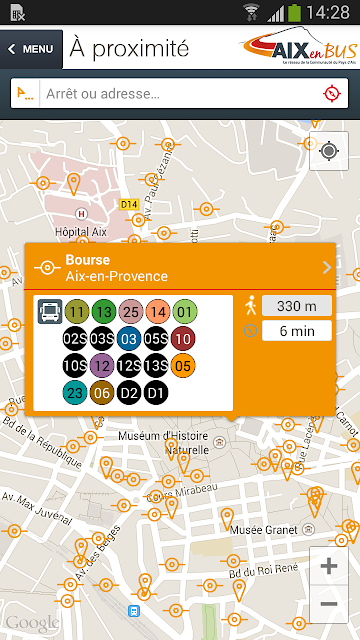This screenshot has height=640, width=360.
Task: Tap the train station icon on the map
Action: 134,611
